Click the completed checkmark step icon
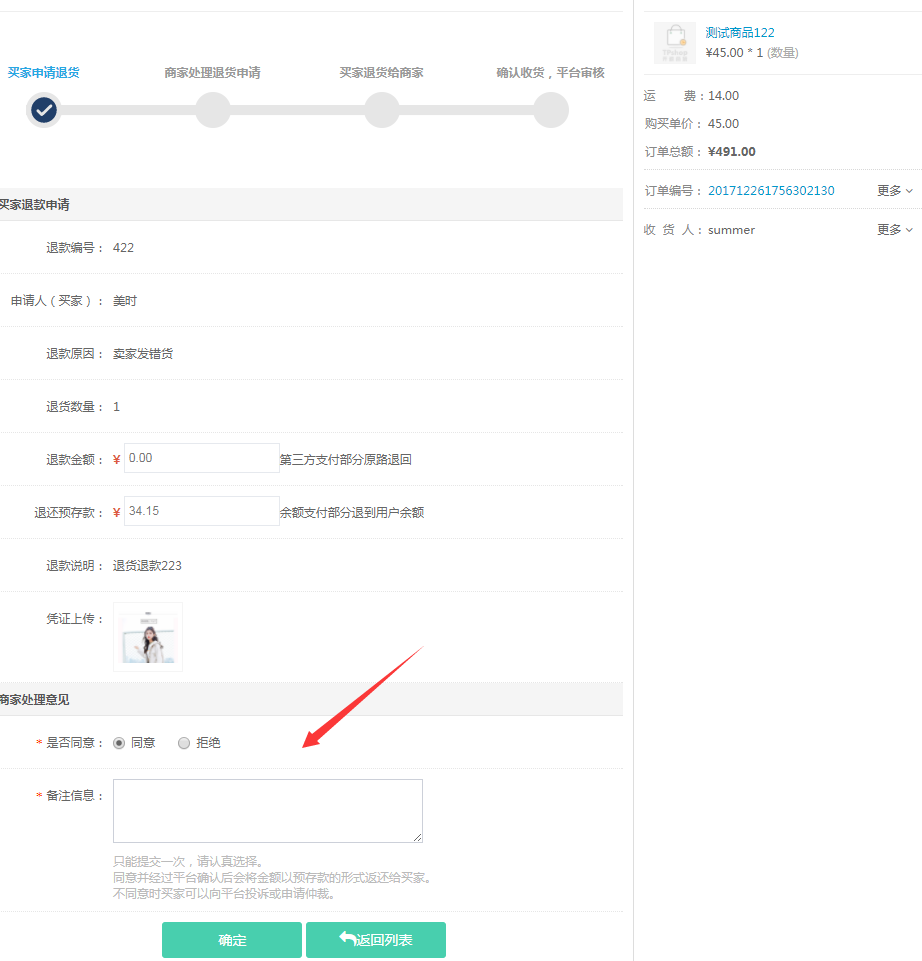The height and width of the screenshot is (961, 922). click(x=43, y=110)
